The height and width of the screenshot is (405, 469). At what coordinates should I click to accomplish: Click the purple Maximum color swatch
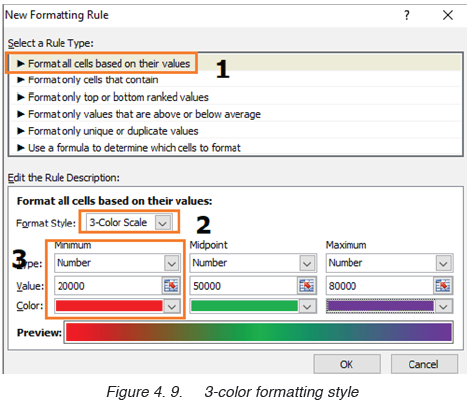381,306
